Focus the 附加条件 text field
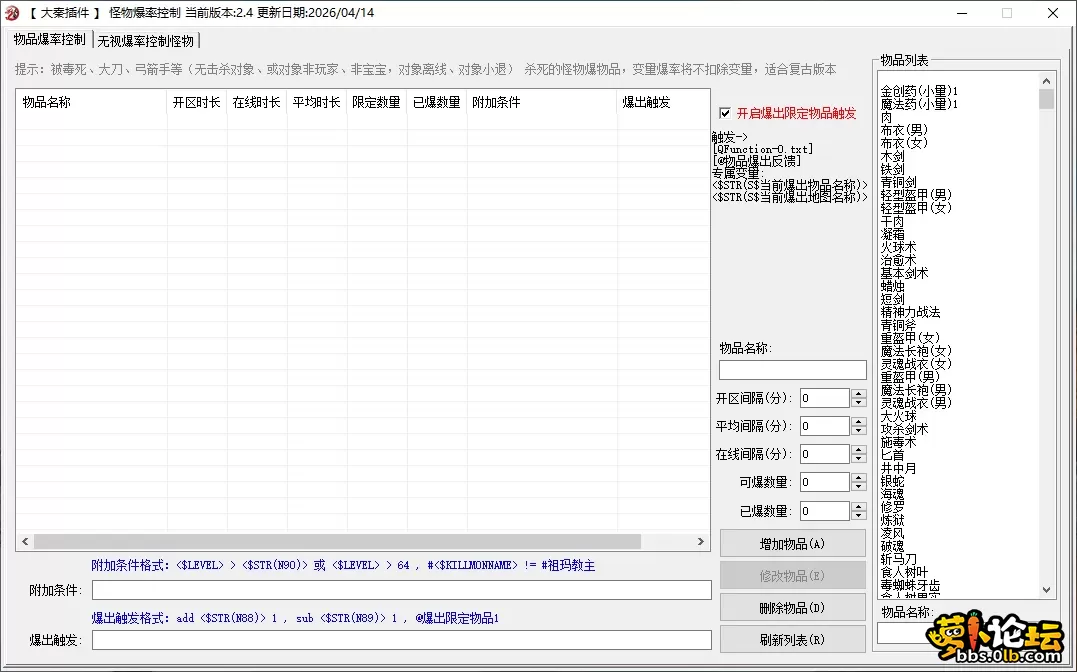The height and width of the screenshot is (672, 1077). 402,590
